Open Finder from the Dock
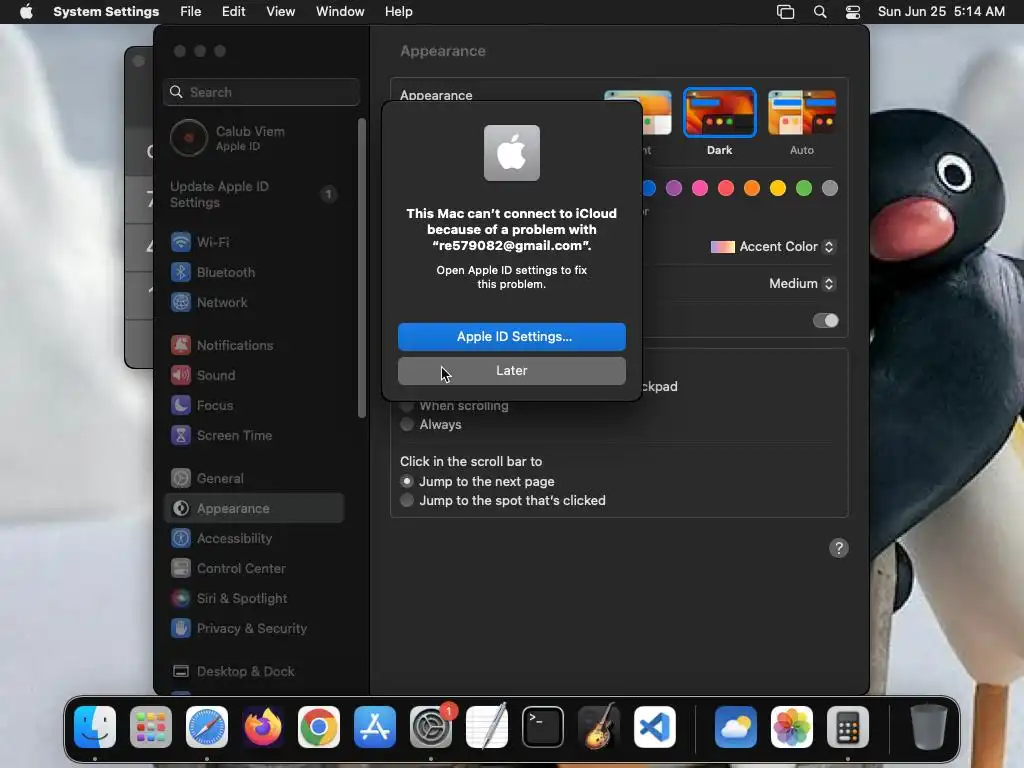This screenshot has width=1024, height=768. pos(95,727)
